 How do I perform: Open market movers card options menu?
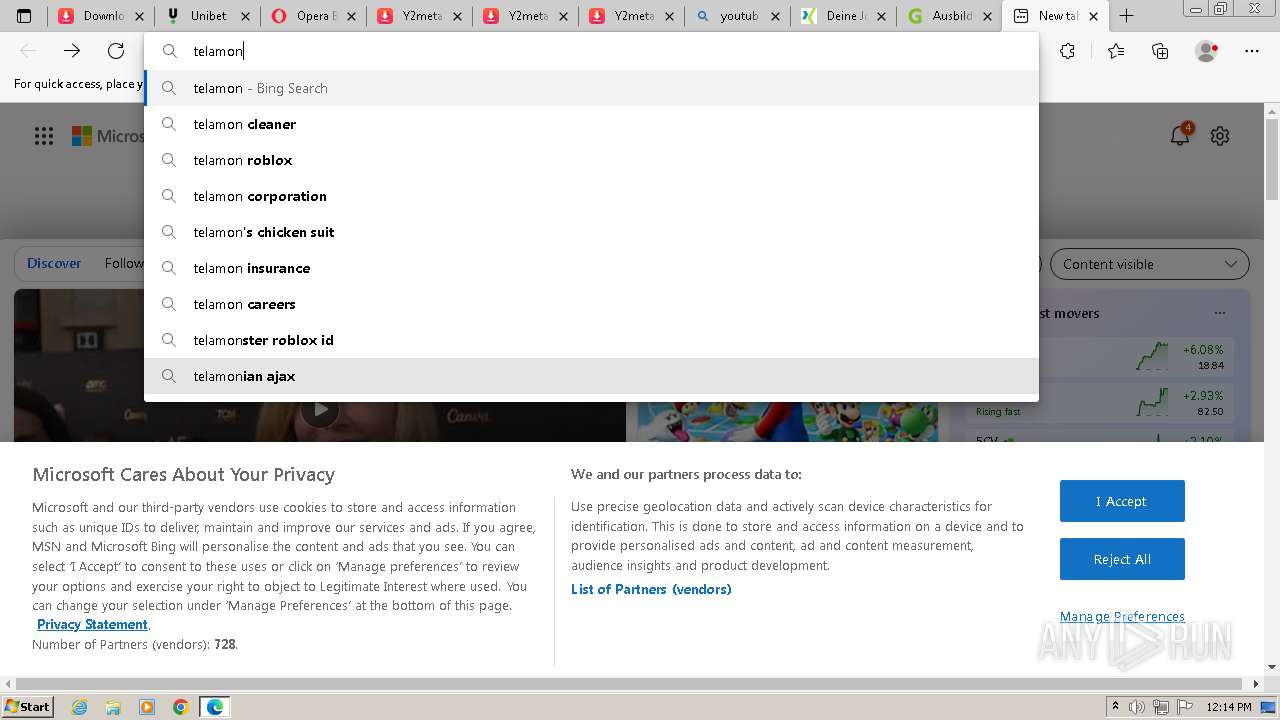click(x=1220, y=313)
